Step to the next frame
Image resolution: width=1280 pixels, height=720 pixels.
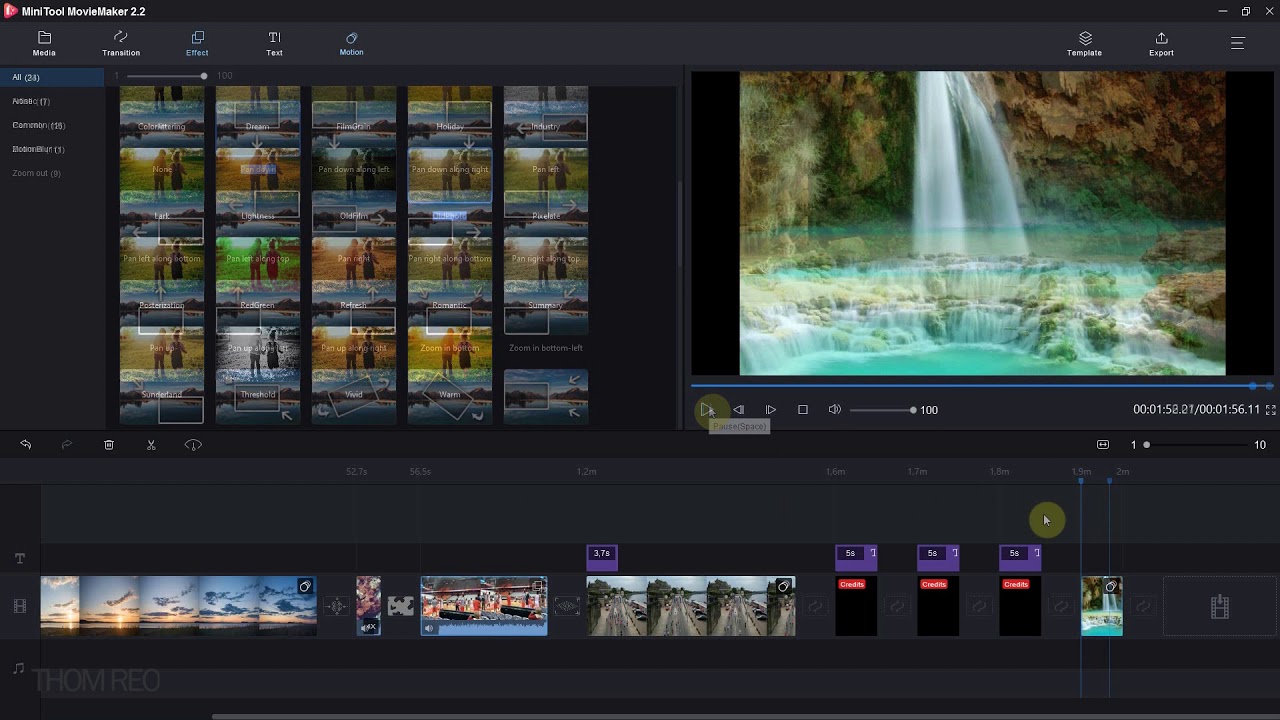pos(770,410)
